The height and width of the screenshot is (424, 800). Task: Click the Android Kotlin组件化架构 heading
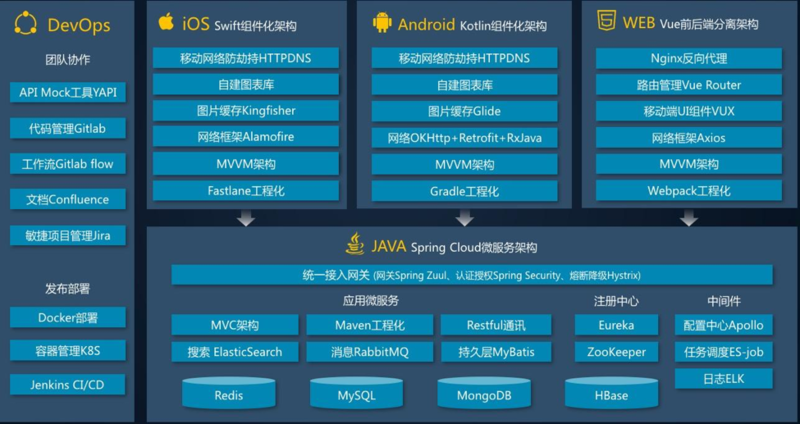472,24
